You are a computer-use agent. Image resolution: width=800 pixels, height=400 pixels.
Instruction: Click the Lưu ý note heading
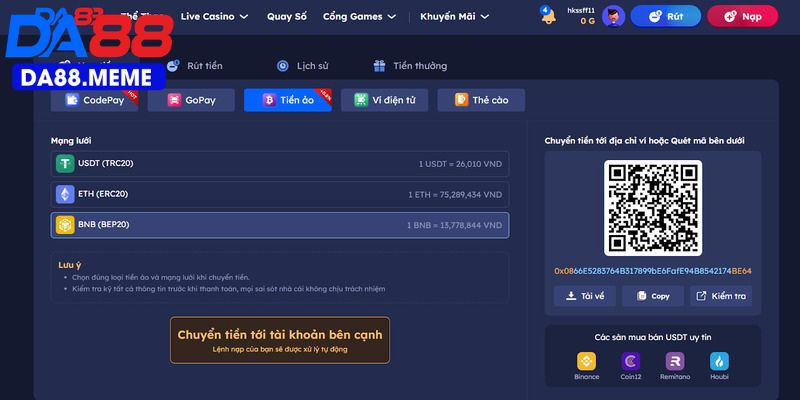[70, 265]
